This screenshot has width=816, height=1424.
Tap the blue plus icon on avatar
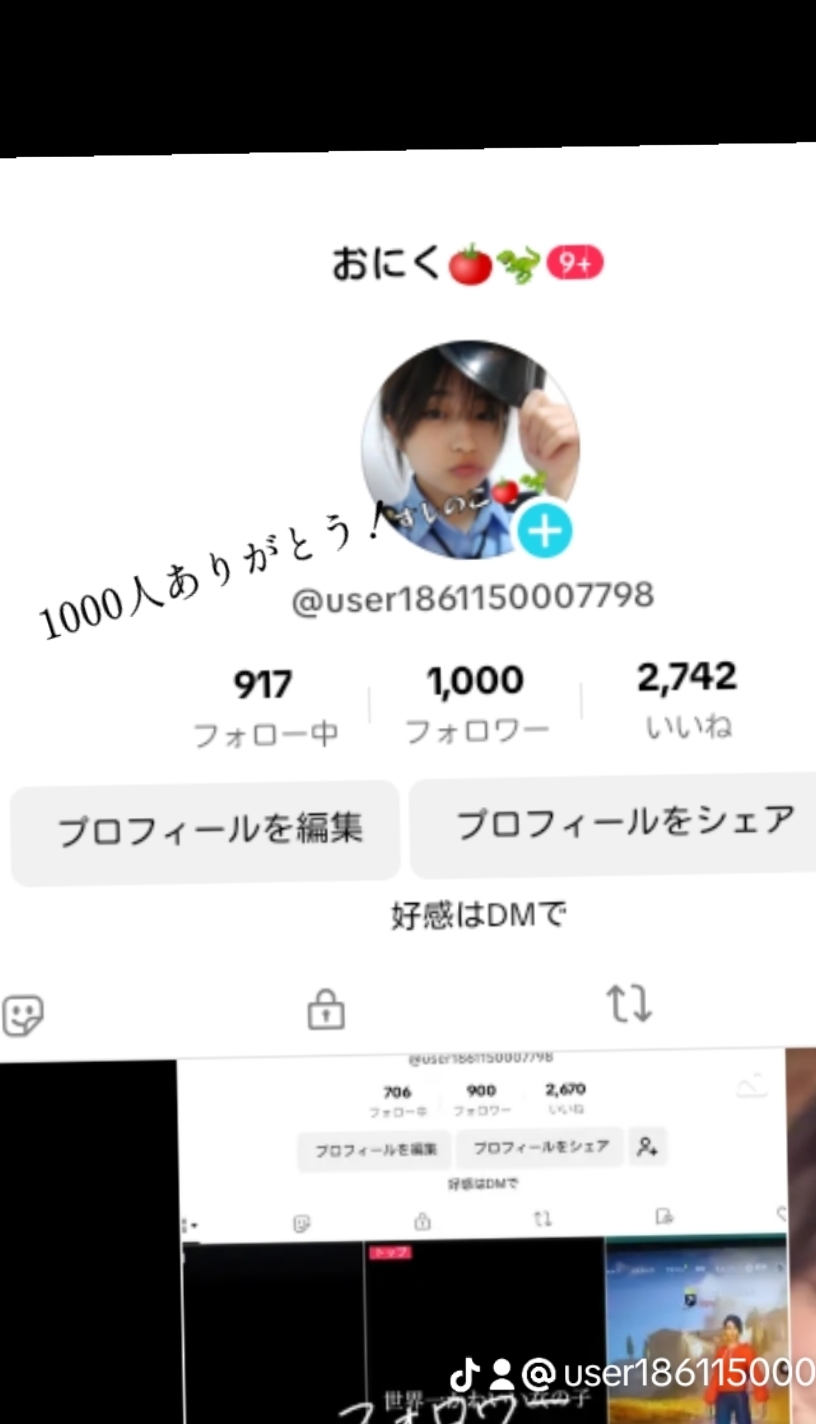click(545, 532)
